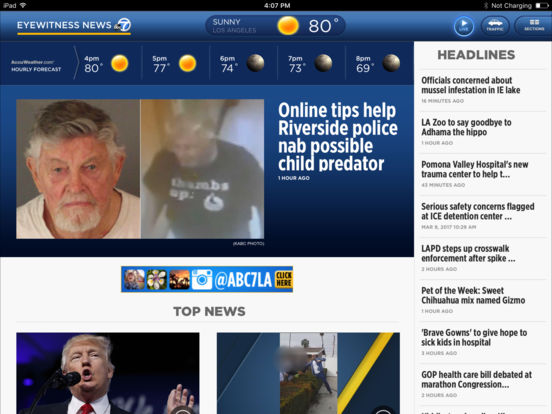Open 'Serious safety concerns flagged at ICE' story
This screenshot has height=414, width=552.
[x=478, y=211]
